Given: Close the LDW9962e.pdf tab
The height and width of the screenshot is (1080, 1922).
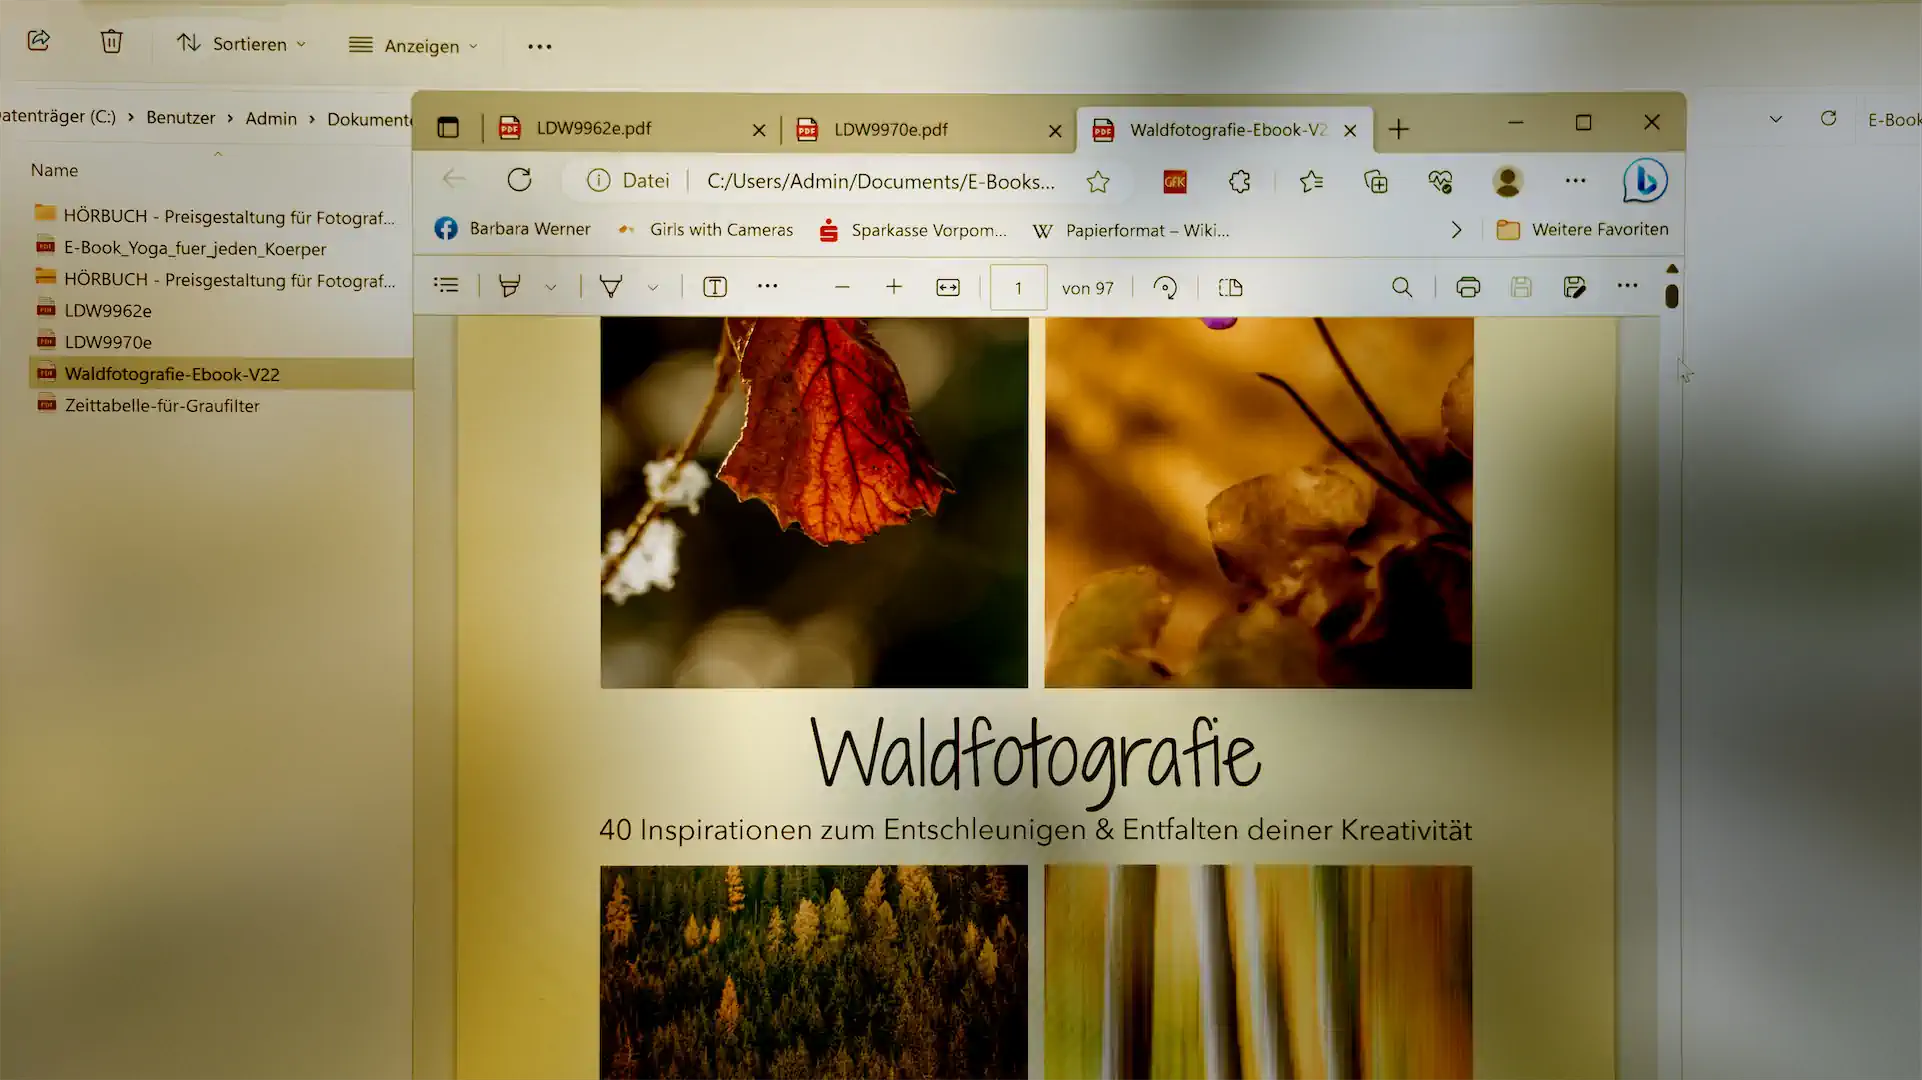Looking at the screenshot, I should 759,130.
